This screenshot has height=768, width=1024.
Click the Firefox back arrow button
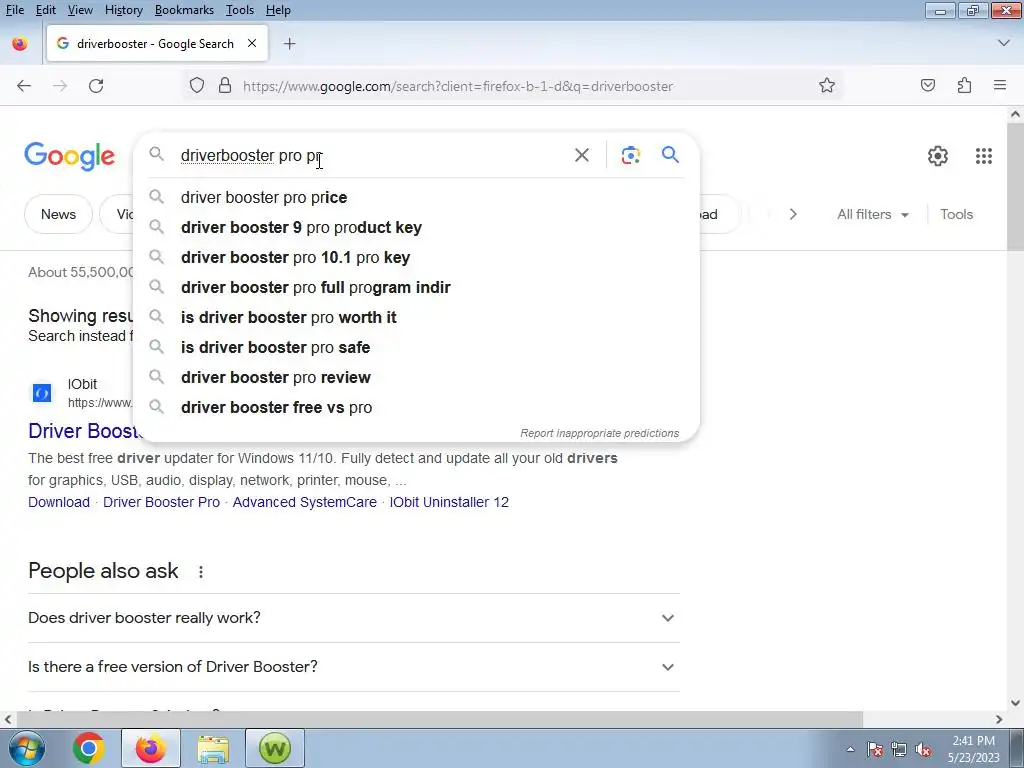[24, 86]
